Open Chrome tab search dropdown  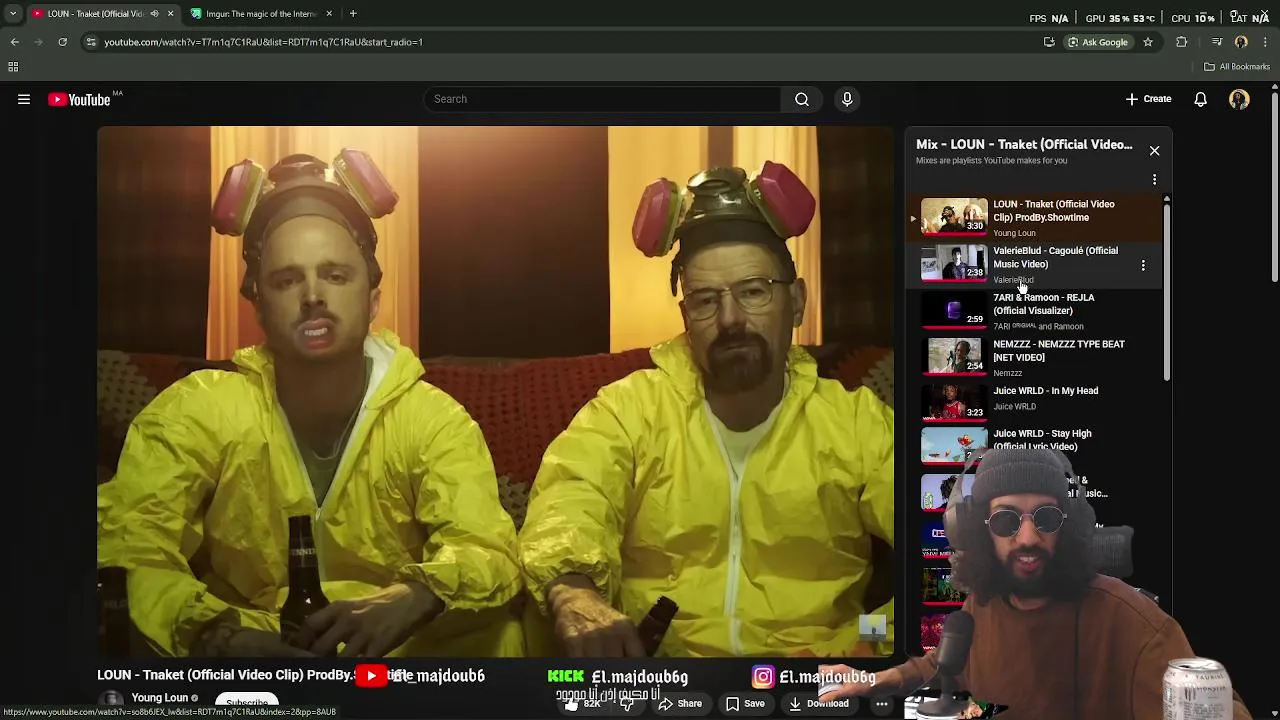point(13,14)
